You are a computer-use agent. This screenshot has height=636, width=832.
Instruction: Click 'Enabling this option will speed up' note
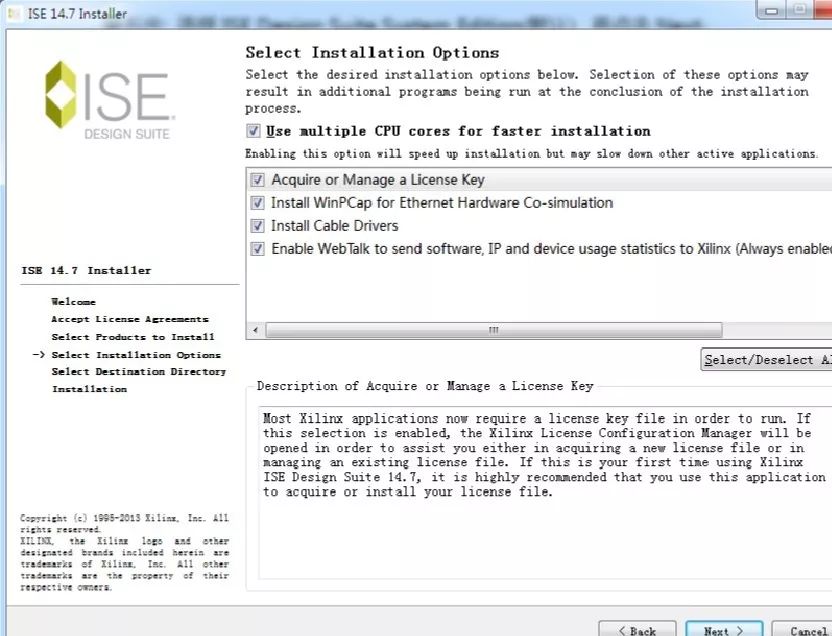(x=531, y=154)
